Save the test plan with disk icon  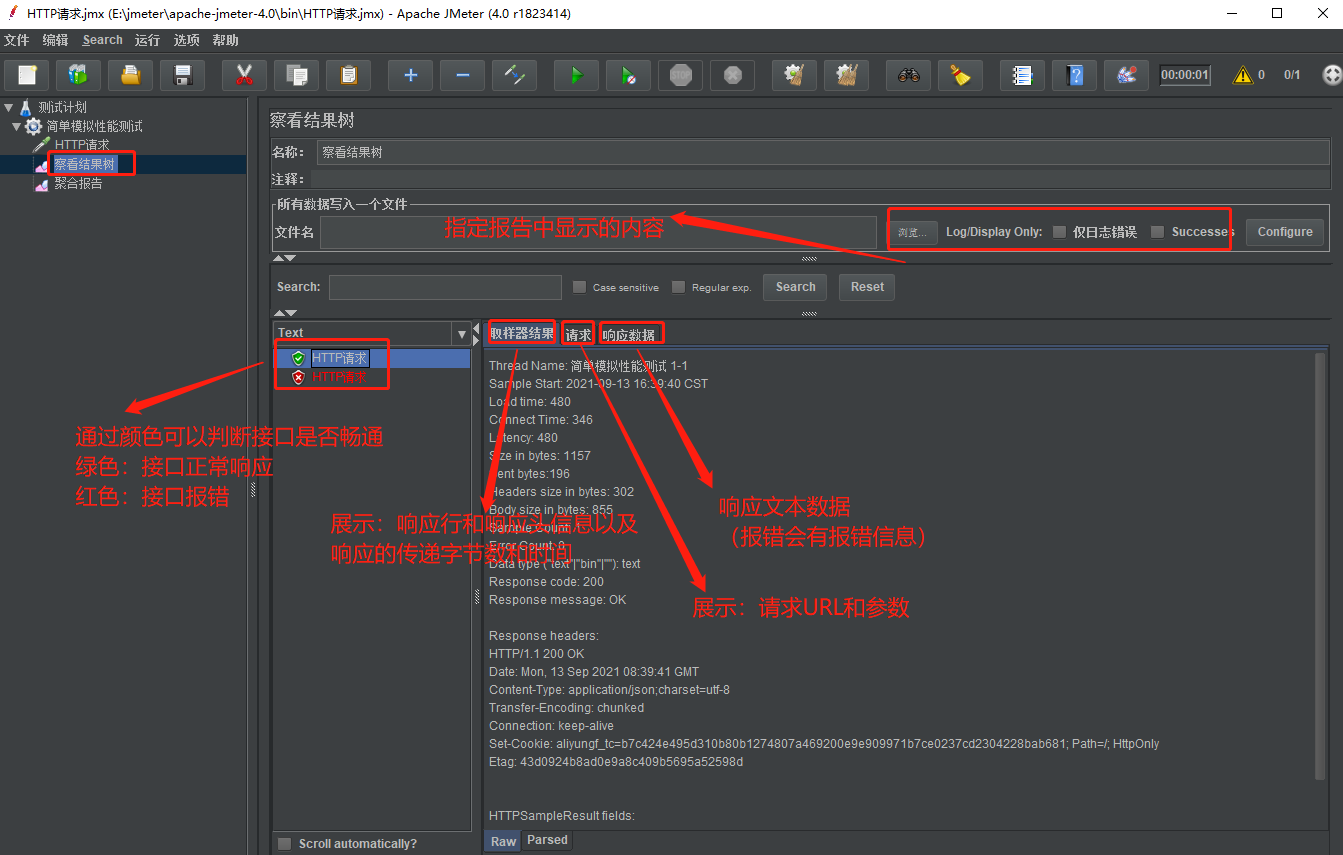pyautogui.click(x=182, y=75)
